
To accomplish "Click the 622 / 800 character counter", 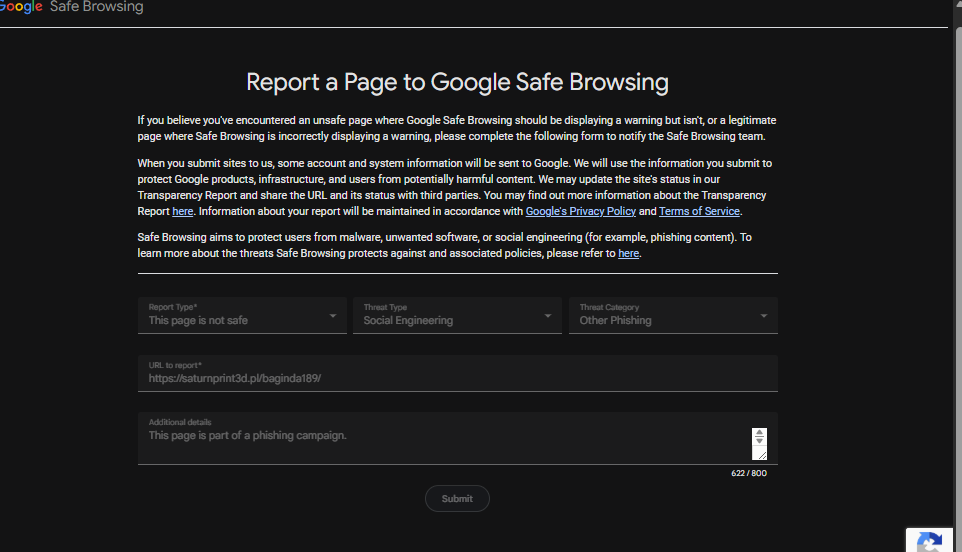I will tap(748, 473).
